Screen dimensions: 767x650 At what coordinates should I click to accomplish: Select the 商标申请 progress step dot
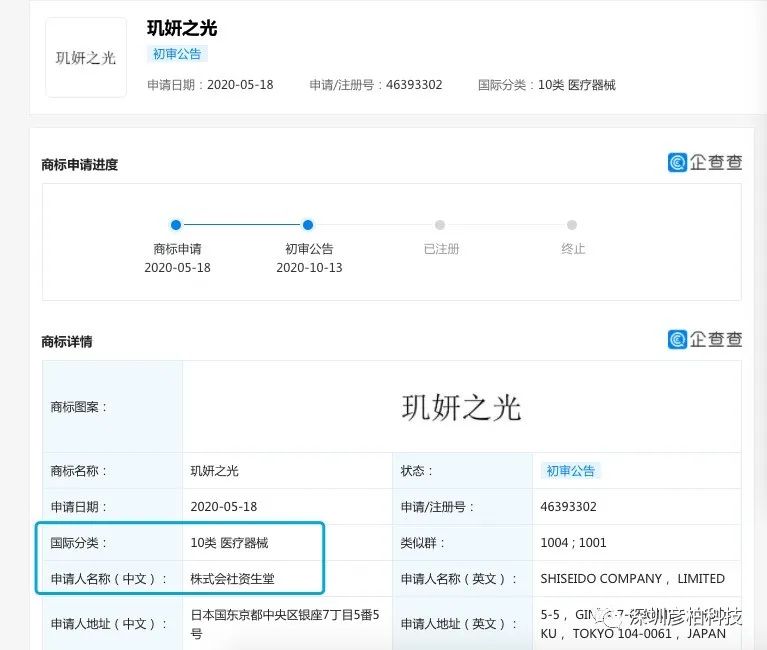(176, 225)
